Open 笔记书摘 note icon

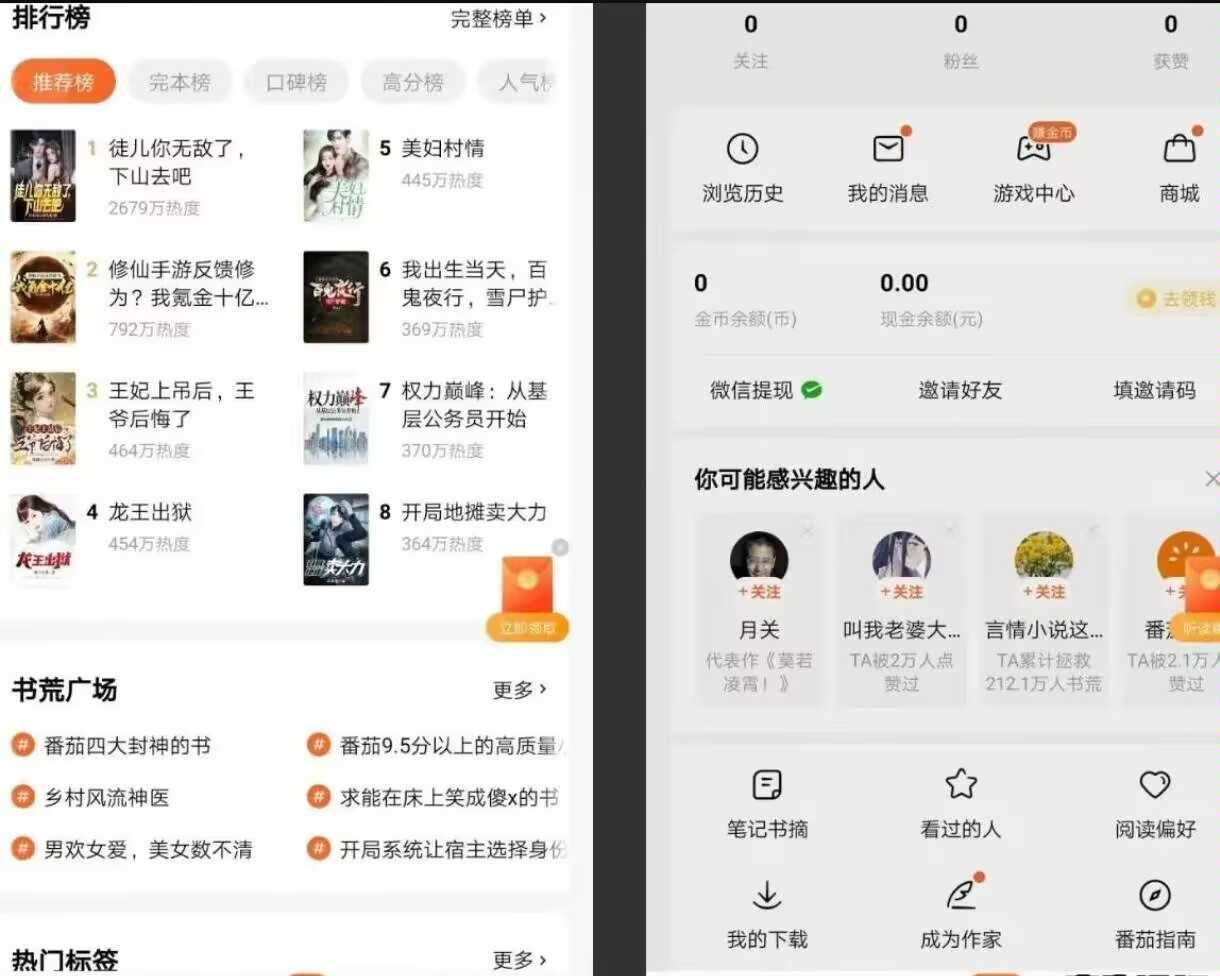tap(767, 785)
